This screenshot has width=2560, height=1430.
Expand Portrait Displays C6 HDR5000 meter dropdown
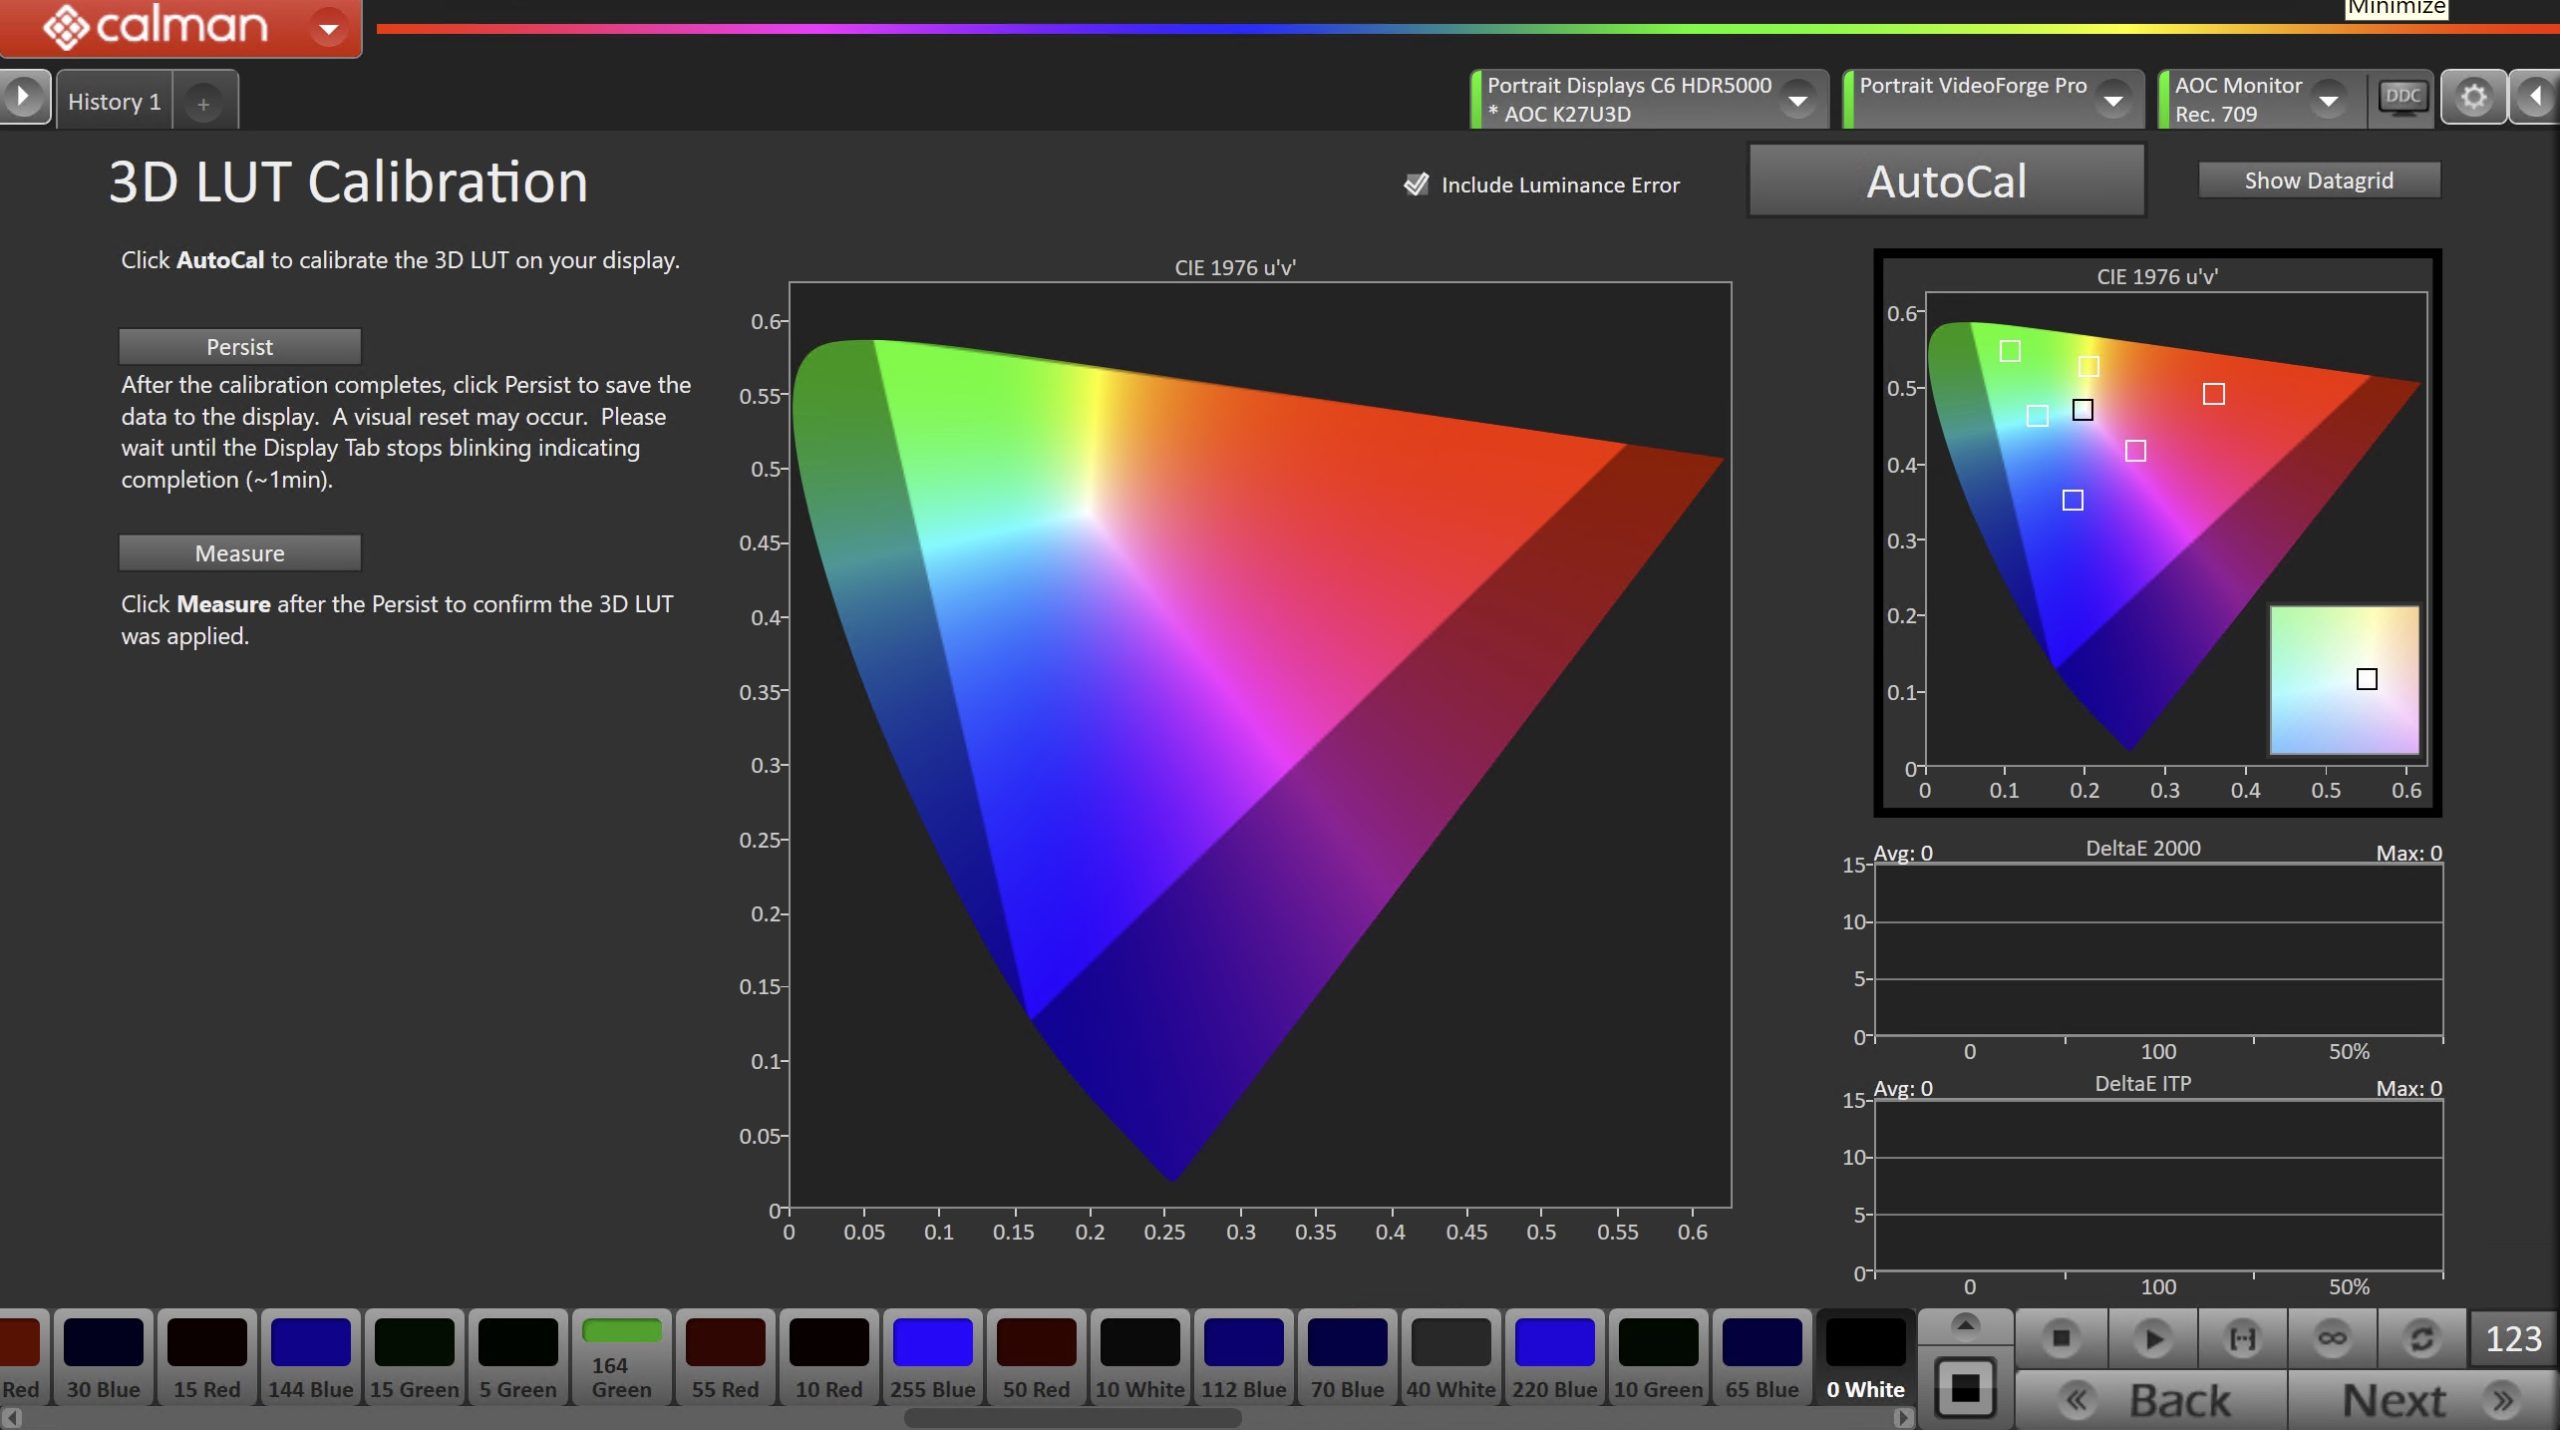[x=1798, y=100]
